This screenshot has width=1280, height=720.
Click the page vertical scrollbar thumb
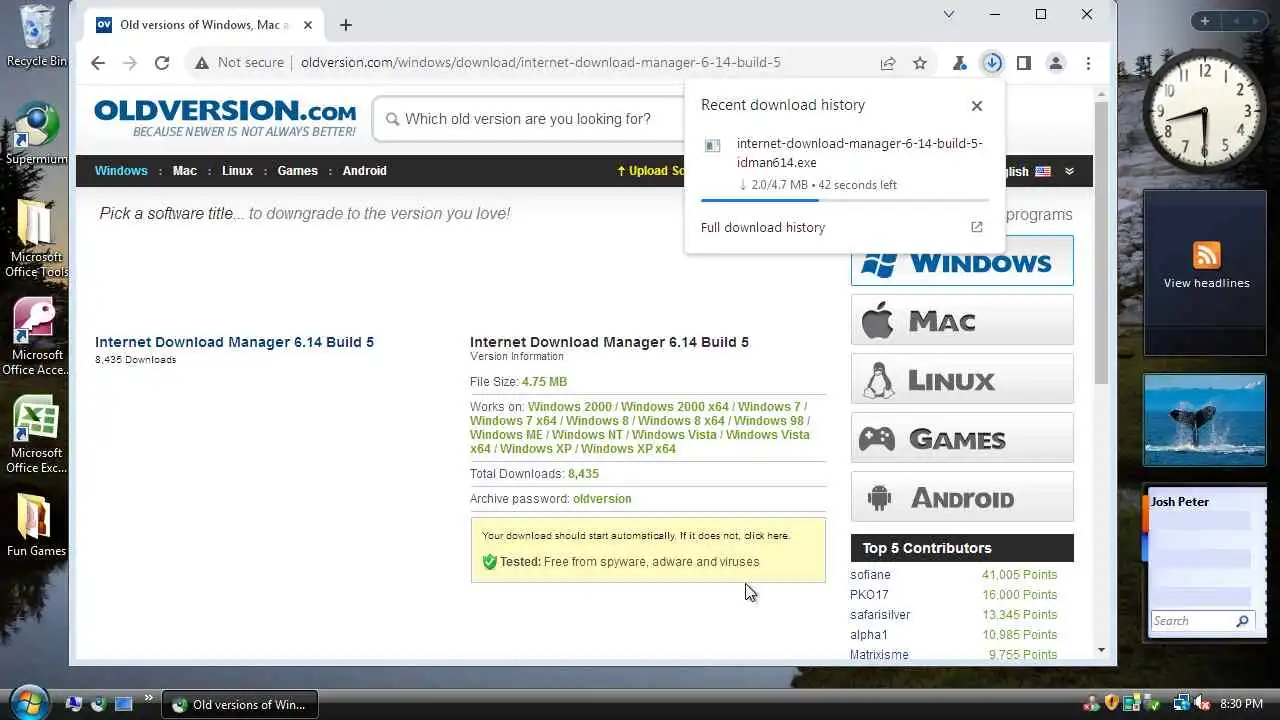[1101, 241]
